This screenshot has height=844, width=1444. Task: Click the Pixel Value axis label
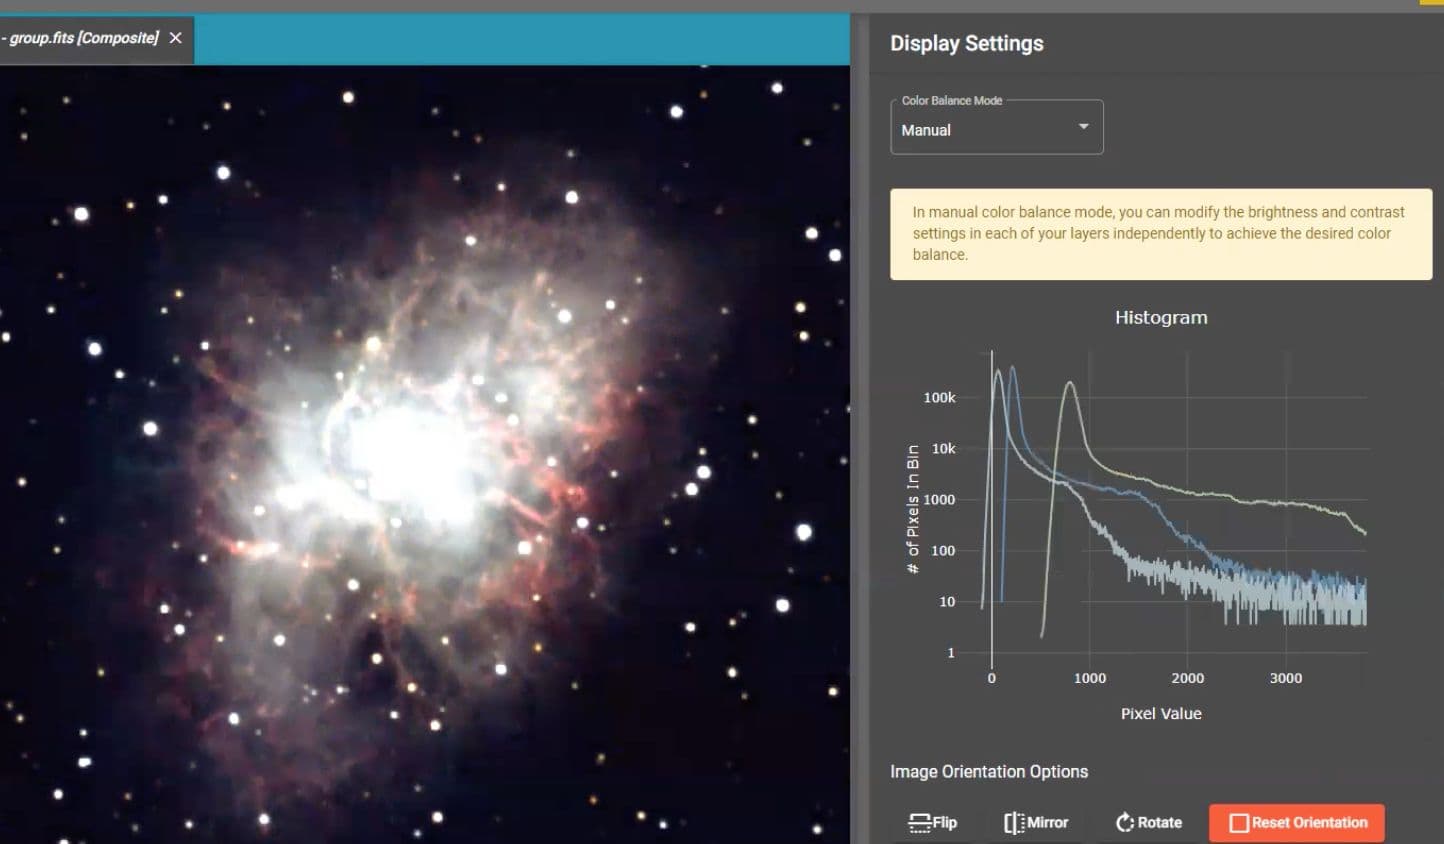pyautogui.click(x=1160, y=714)
